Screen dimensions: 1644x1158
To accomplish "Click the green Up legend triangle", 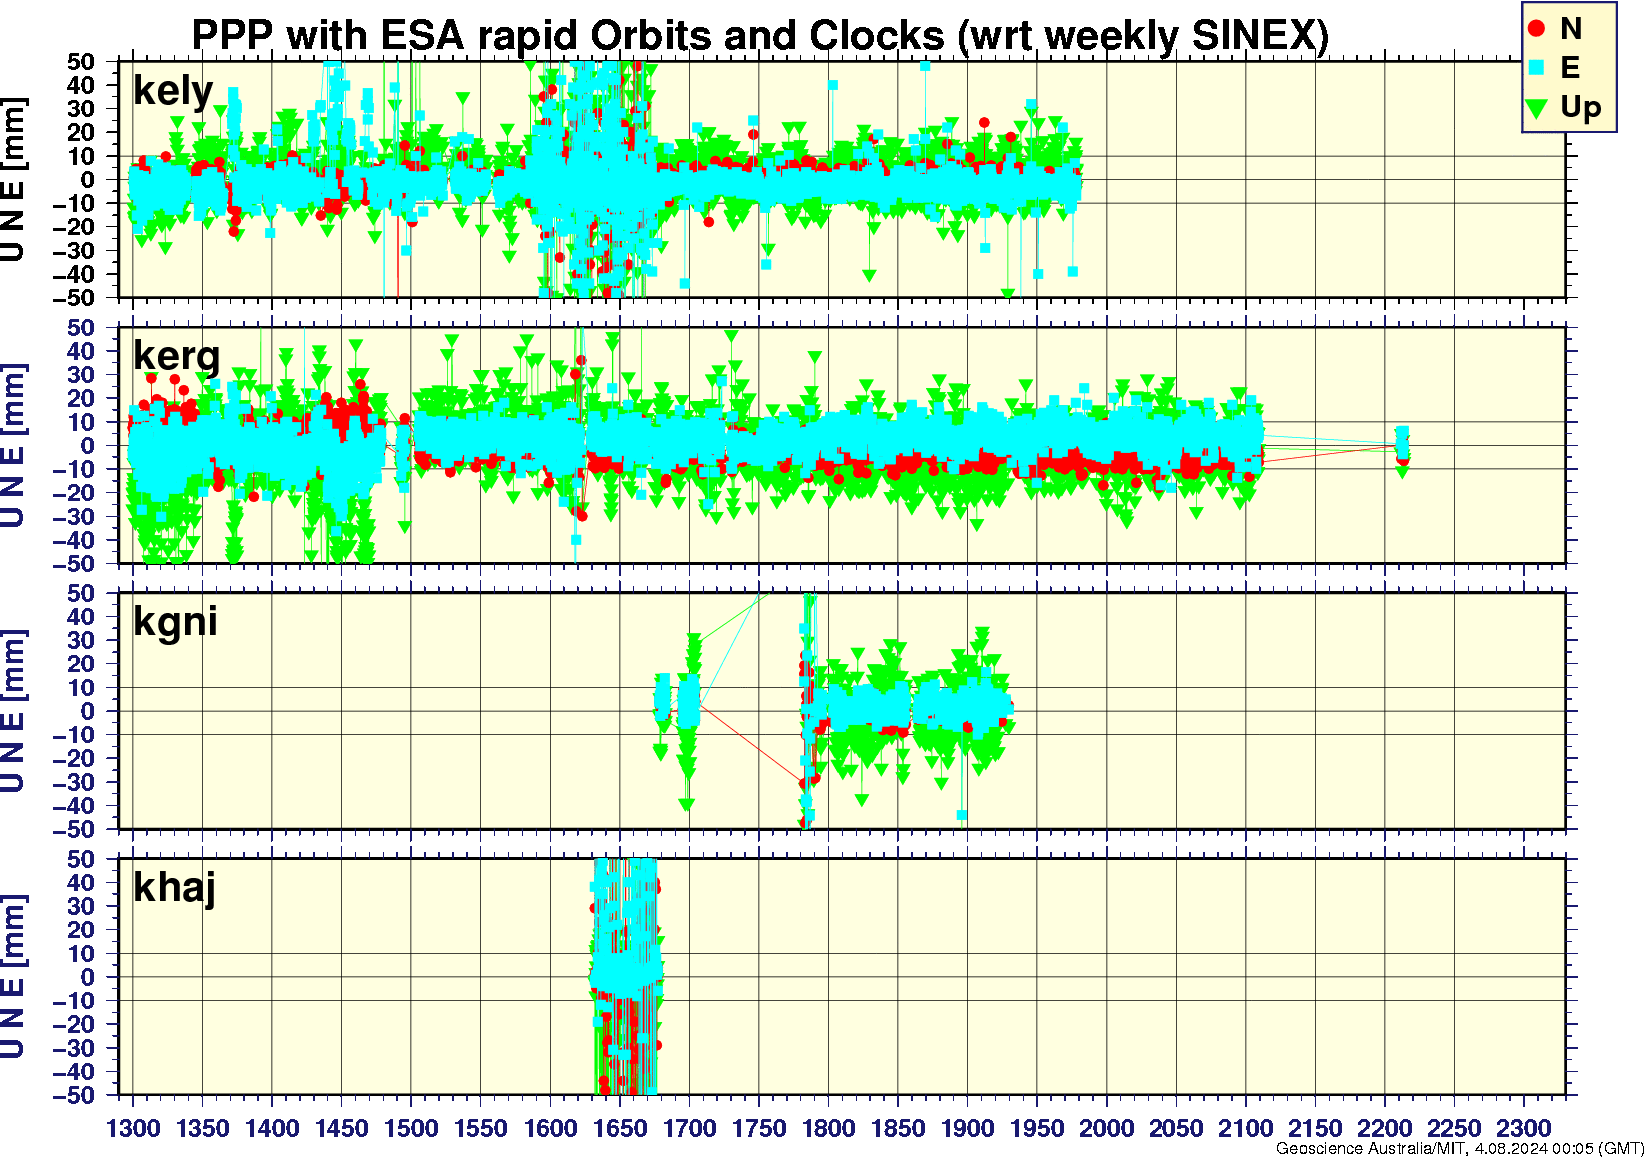I will coord(1538,108).
